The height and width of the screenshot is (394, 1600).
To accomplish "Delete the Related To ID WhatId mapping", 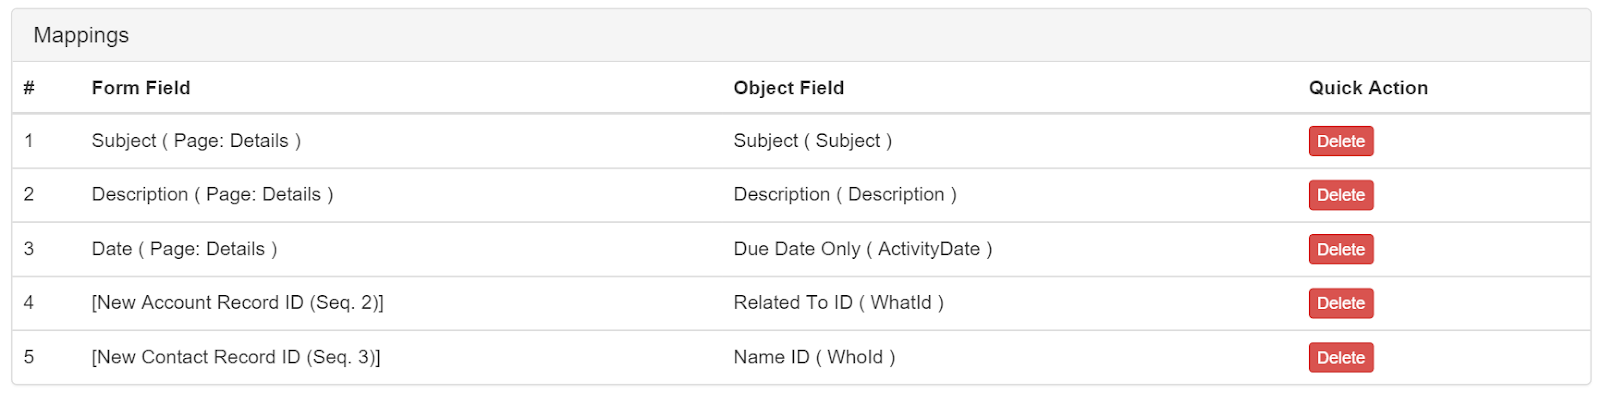I will 1340,303.
